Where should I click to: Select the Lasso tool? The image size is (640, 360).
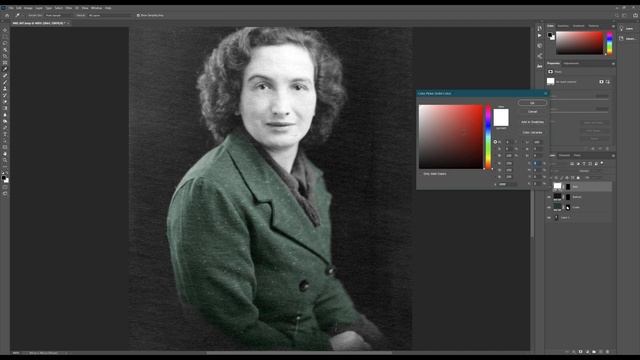pos(5,43)
